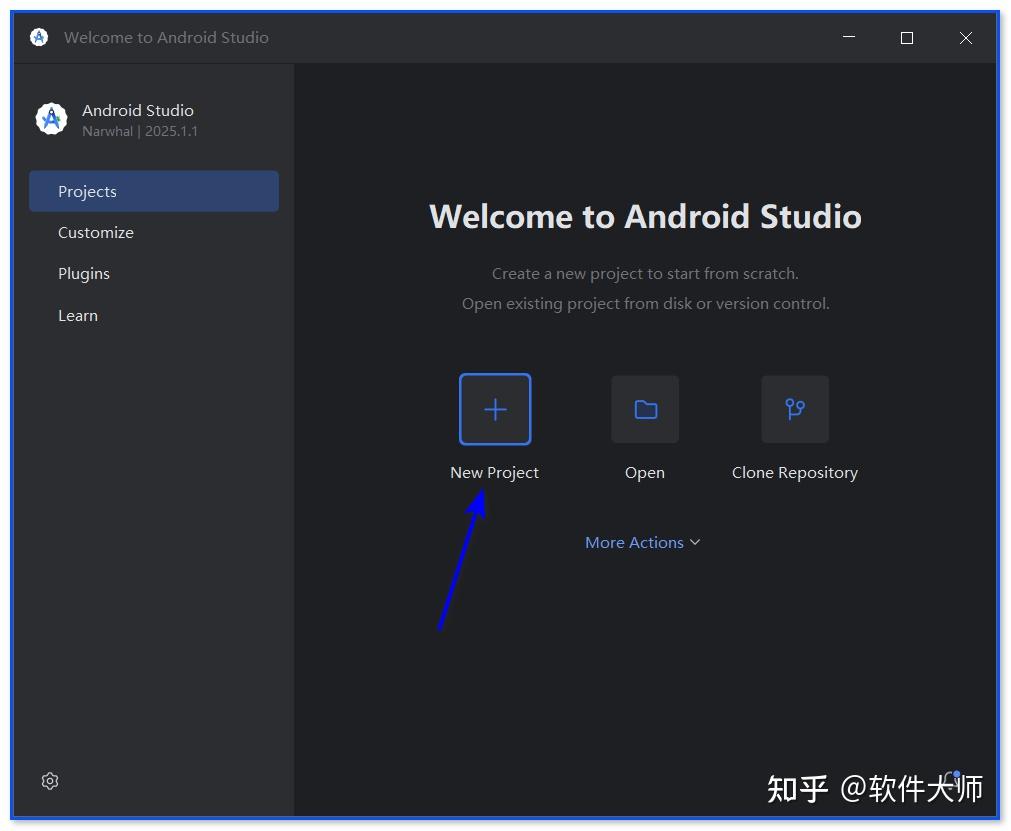Click the Android Studio avatar in the sidebar
This screenshot has height=831, width=1011.
[x=51, y=118]
